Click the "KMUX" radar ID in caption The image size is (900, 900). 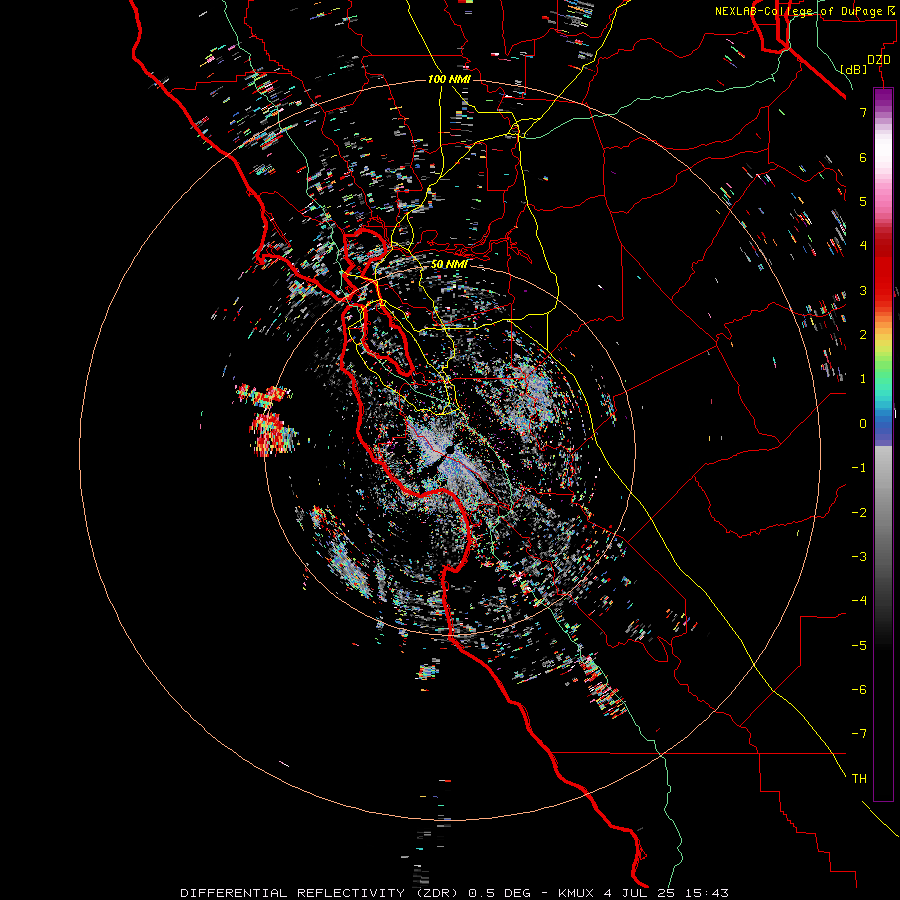(x=576, y=893)
